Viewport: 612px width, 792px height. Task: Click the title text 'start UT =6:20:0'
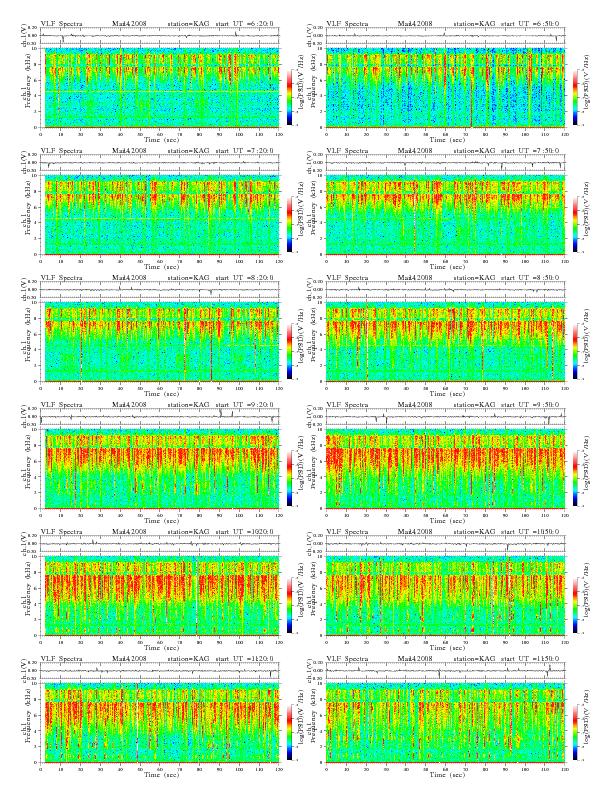pyautogui.click(x=244, y=23)
